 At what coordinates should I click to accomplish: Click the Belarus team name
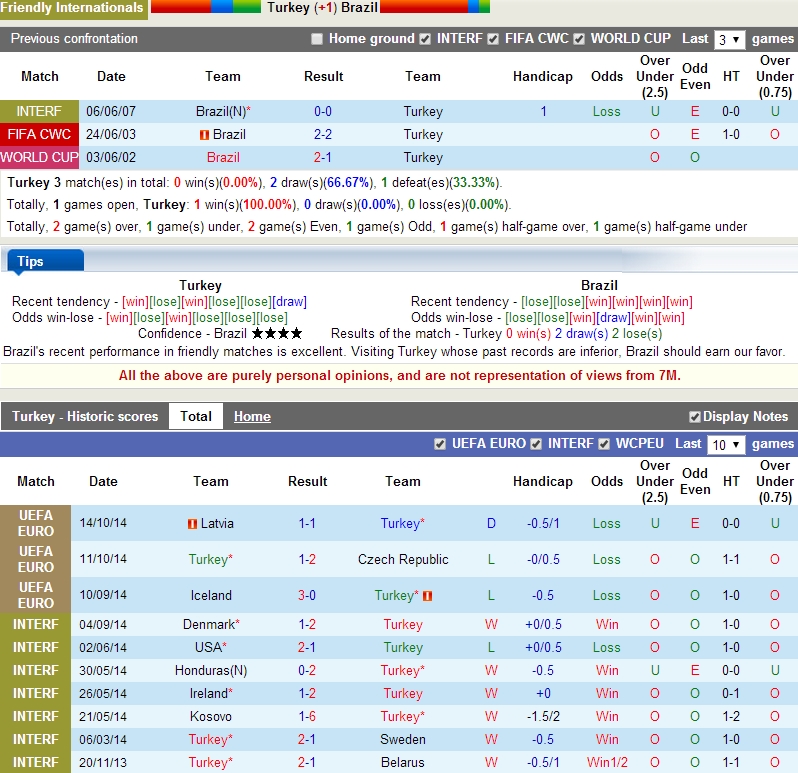click(x=403, y=762)
